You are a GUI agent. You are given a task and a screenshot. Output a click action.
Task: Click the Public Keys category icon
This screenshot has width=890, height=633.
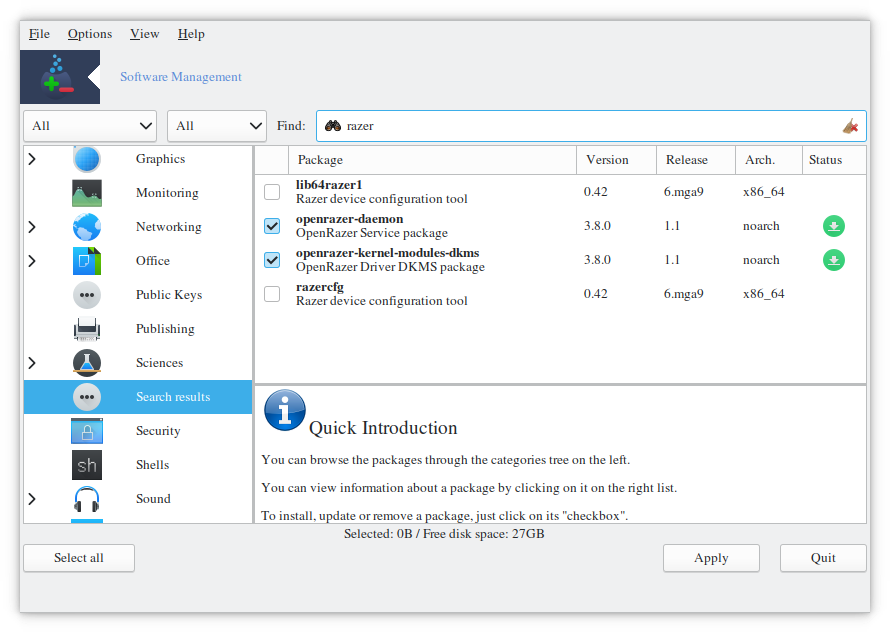pos(87,295)
